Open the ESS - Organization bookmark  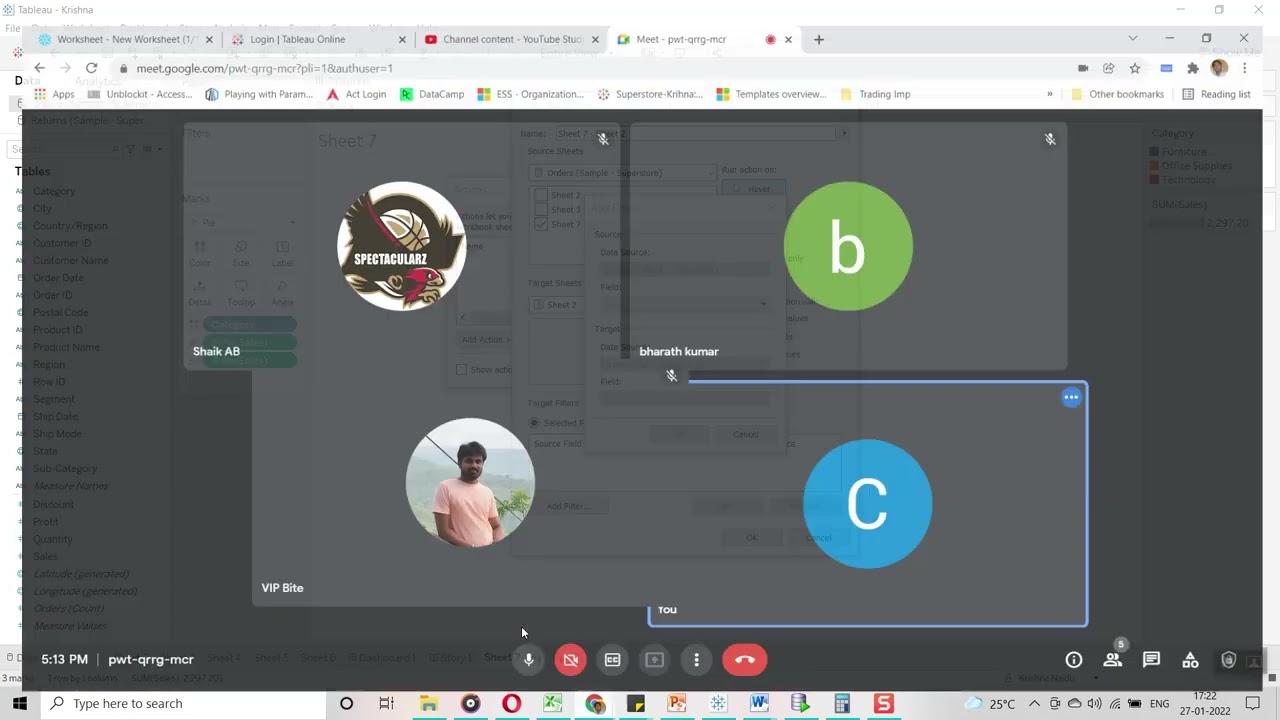(531, 94)
